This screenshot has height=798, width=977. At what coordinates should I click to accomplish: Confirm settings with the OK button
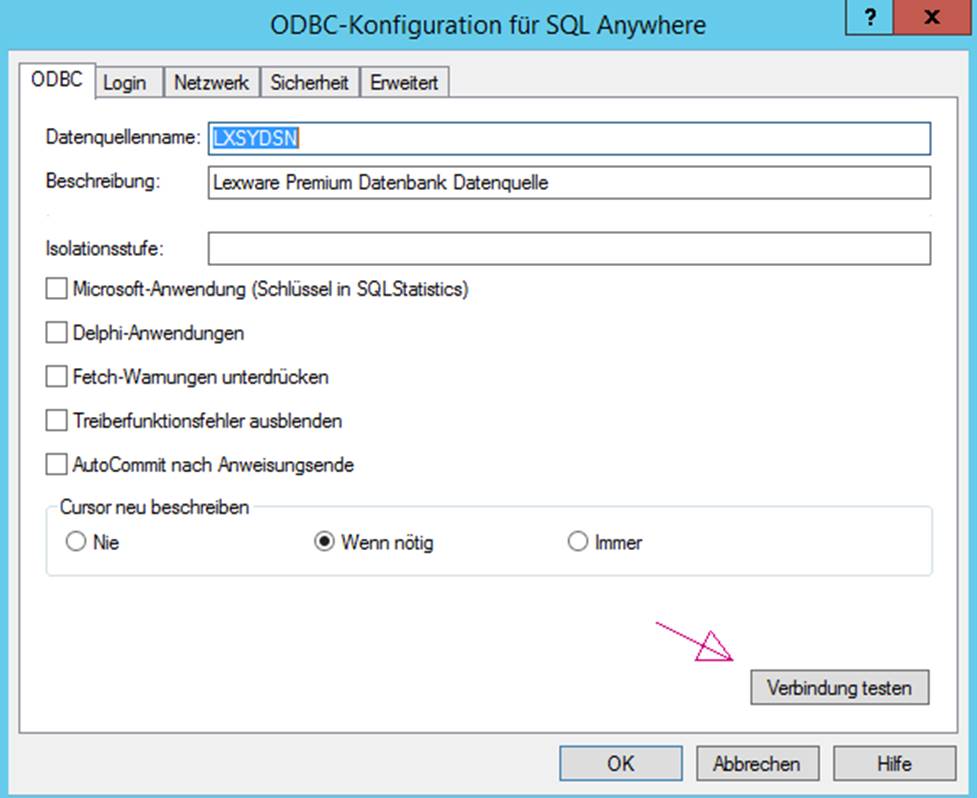click(x=621, y=762)
